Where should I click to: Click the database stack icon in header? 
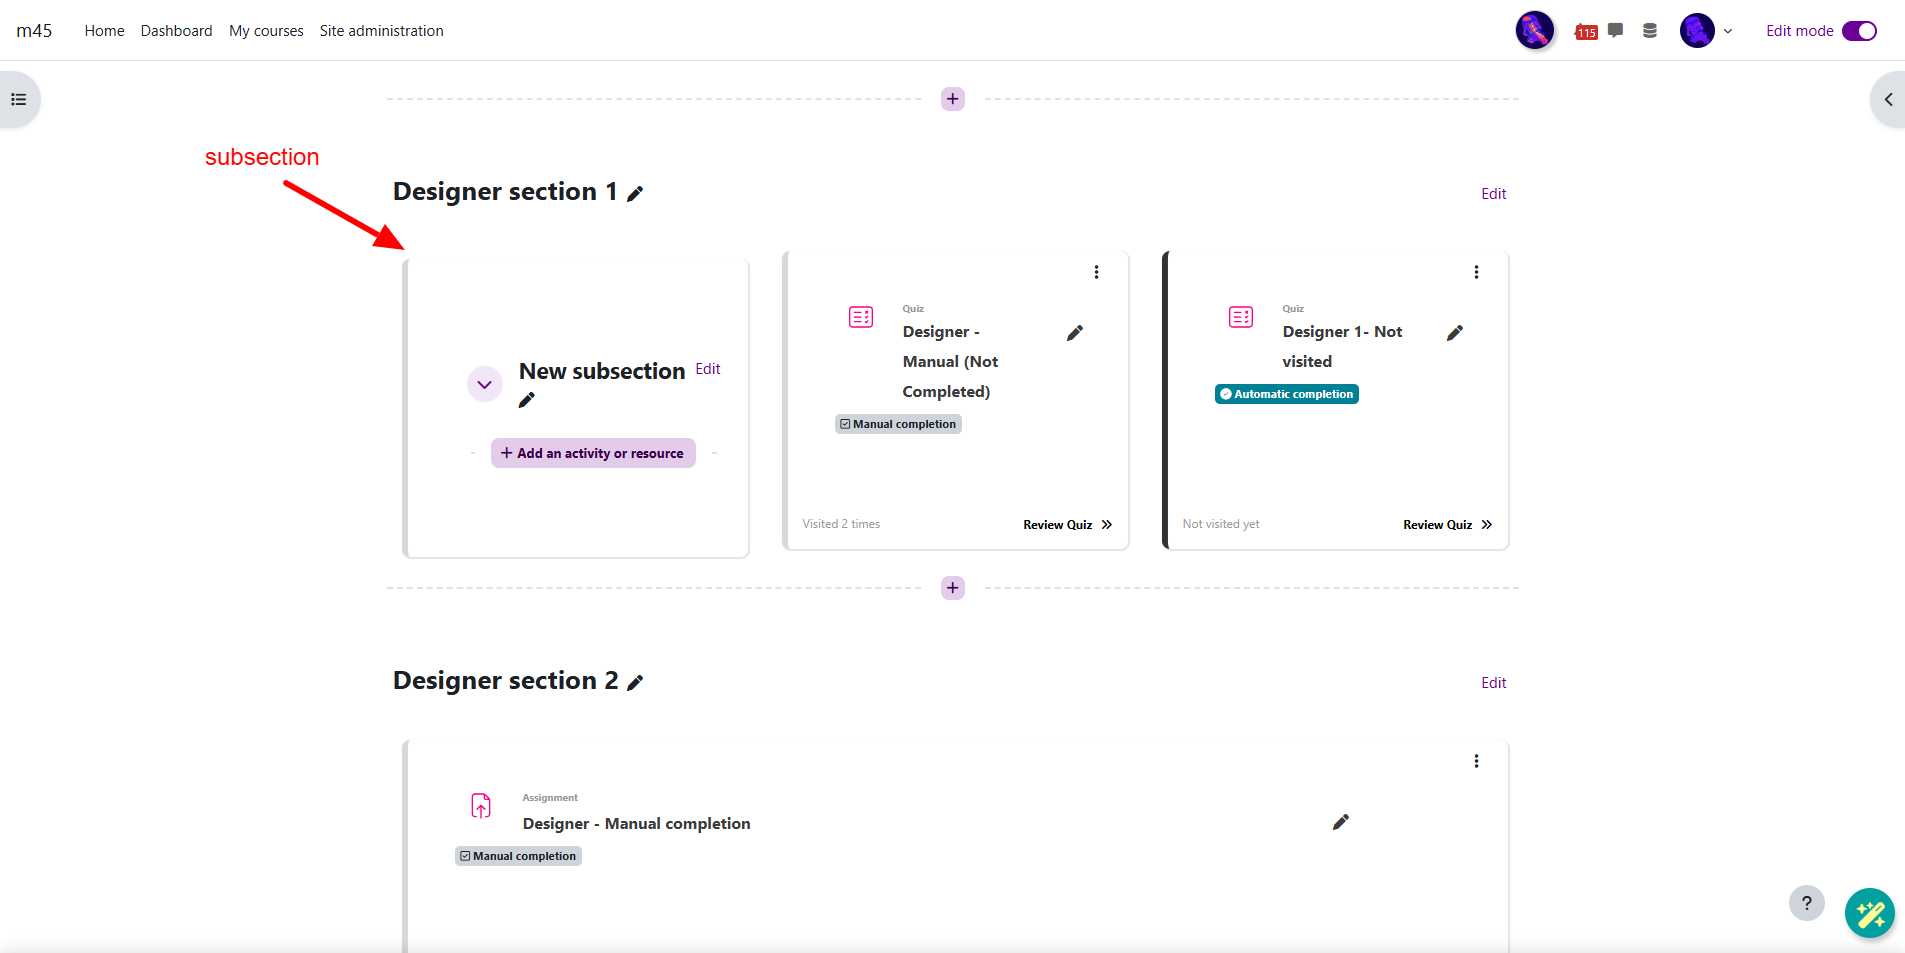[x=1650, y=31]
